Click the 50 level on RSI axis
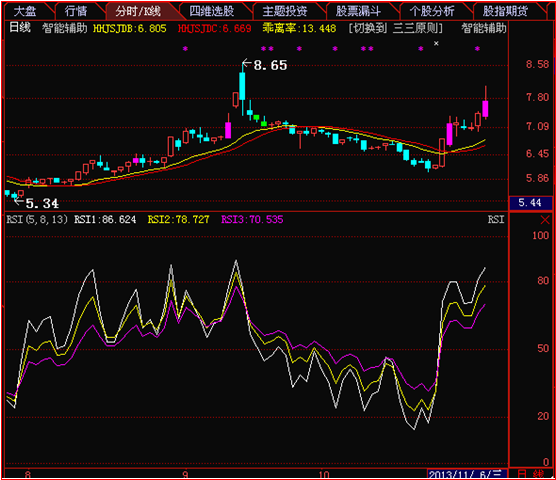 (543, 348)
